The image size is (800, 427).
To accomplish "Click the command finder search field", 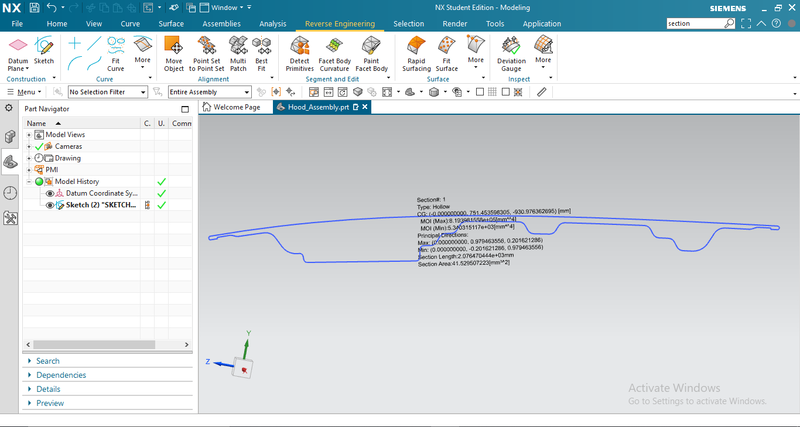I will tap(695, 23).
